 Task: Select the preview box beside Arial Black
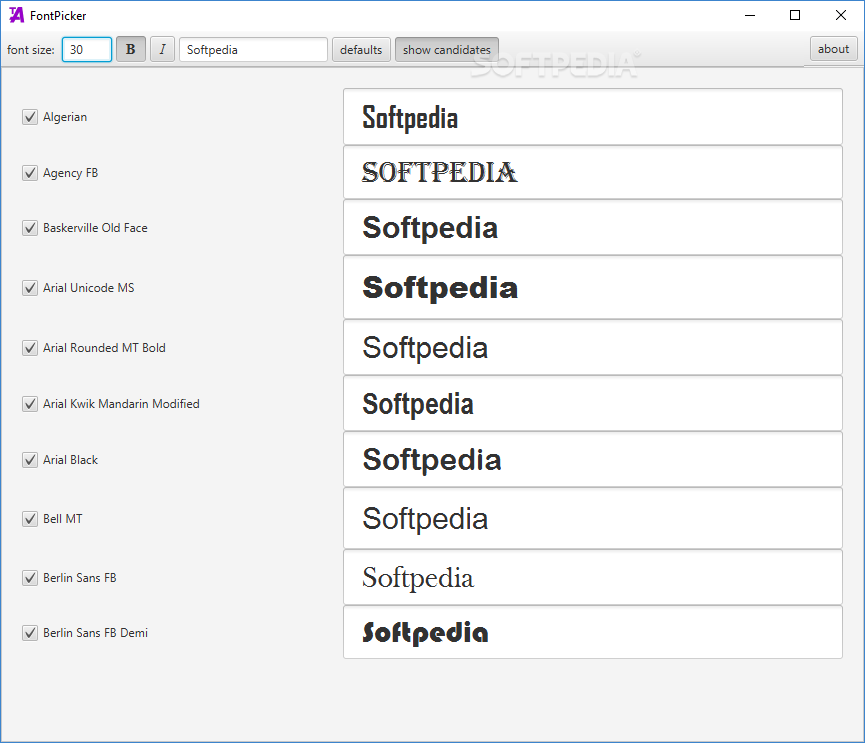(x=593, y=459)
